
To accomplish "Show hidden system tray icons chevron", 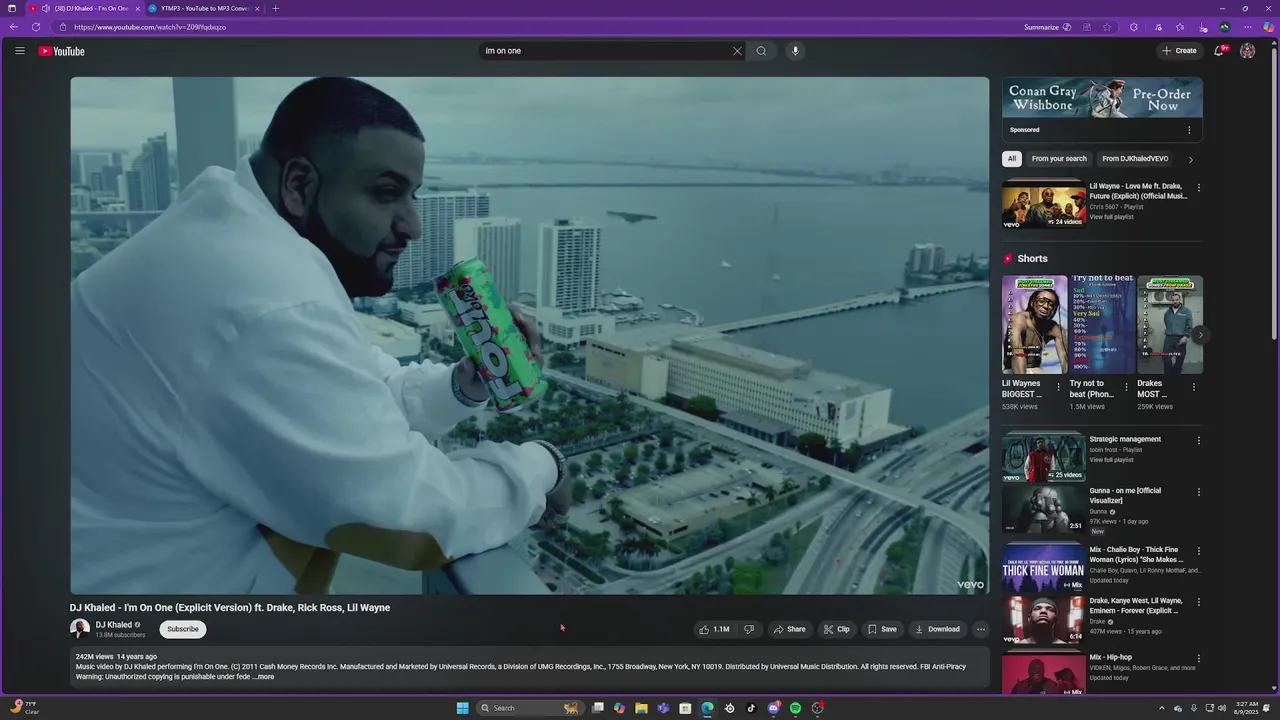I will click(1161, 708).
